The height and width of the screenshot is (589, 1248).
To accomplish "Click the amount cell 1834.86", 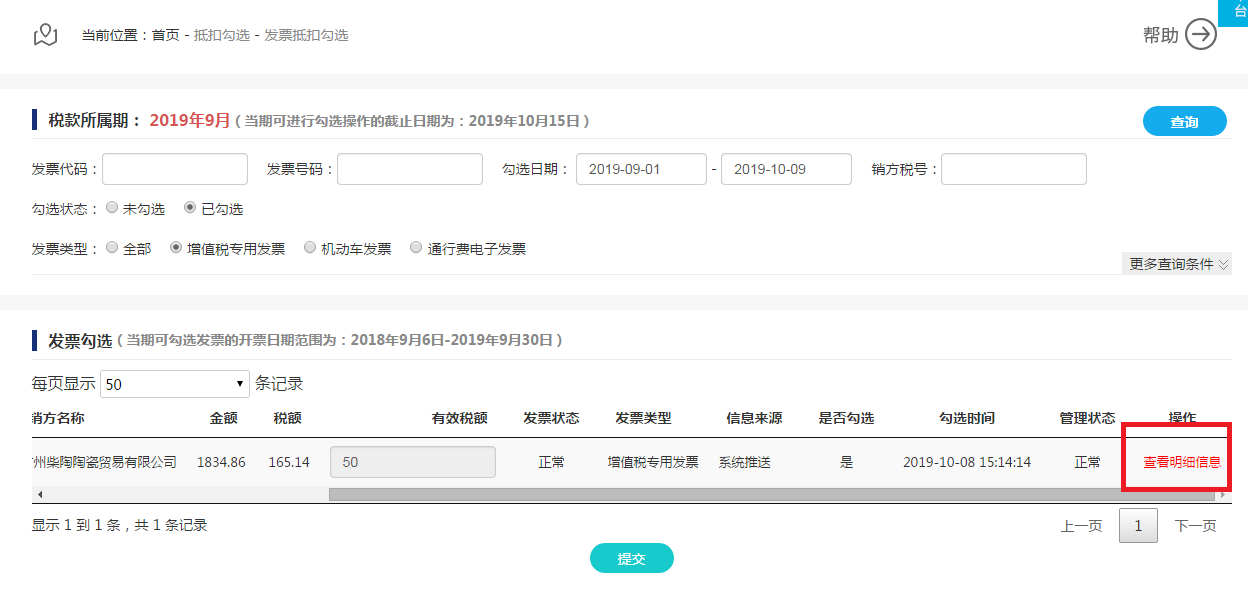I will pyautogui.click(x=220, y=462).
